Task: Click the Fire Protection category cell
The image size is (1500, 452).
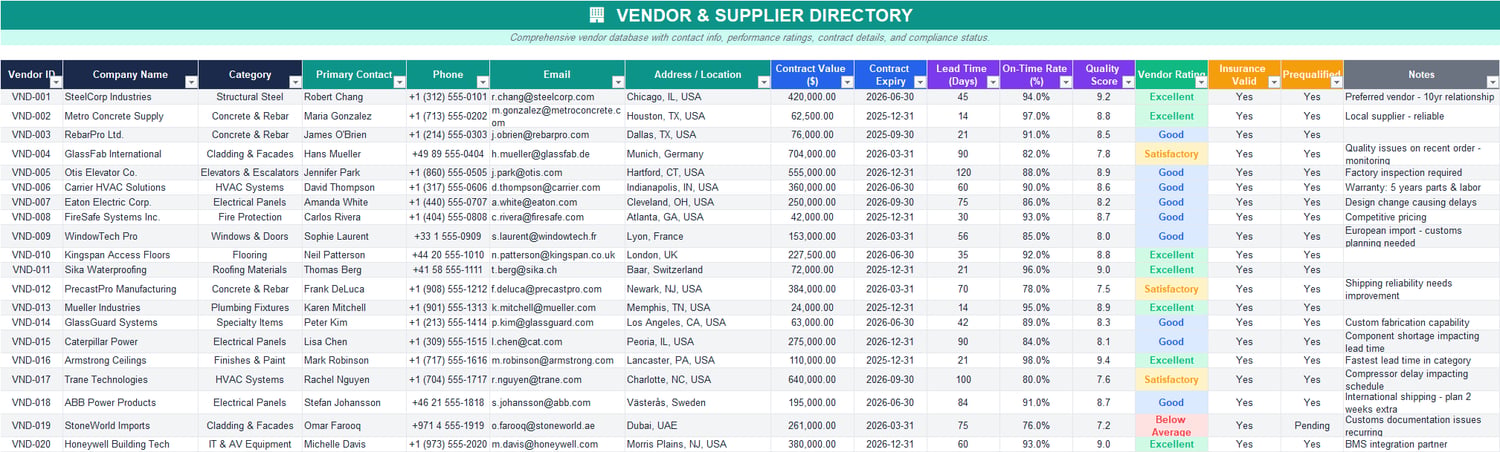Action: pos(250,217)
